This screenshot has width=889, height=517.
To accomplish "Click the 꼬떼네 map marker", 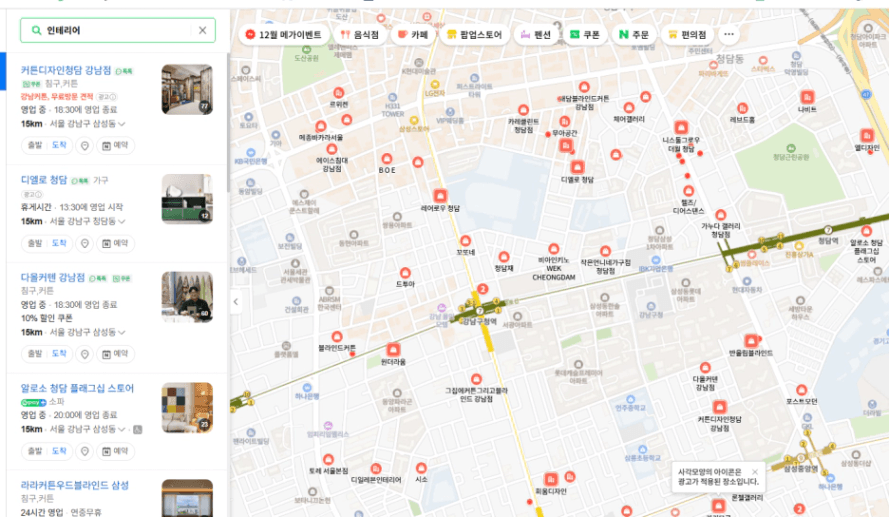I will click(x=465, y=241).
